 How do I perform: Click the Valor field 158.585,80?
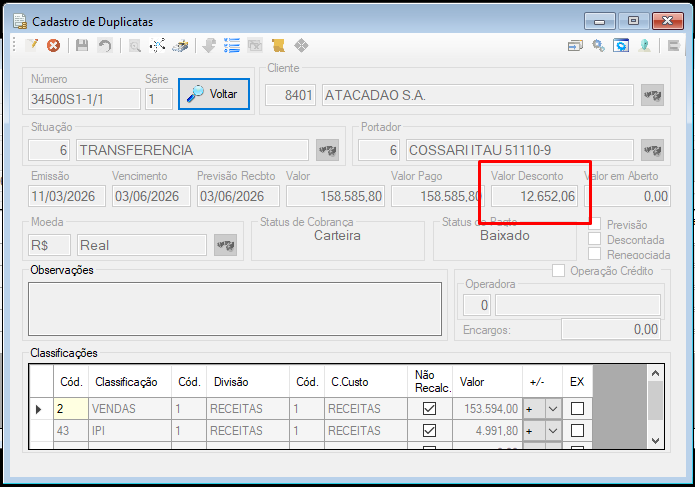pyautogui.click(x=336, y=196)
